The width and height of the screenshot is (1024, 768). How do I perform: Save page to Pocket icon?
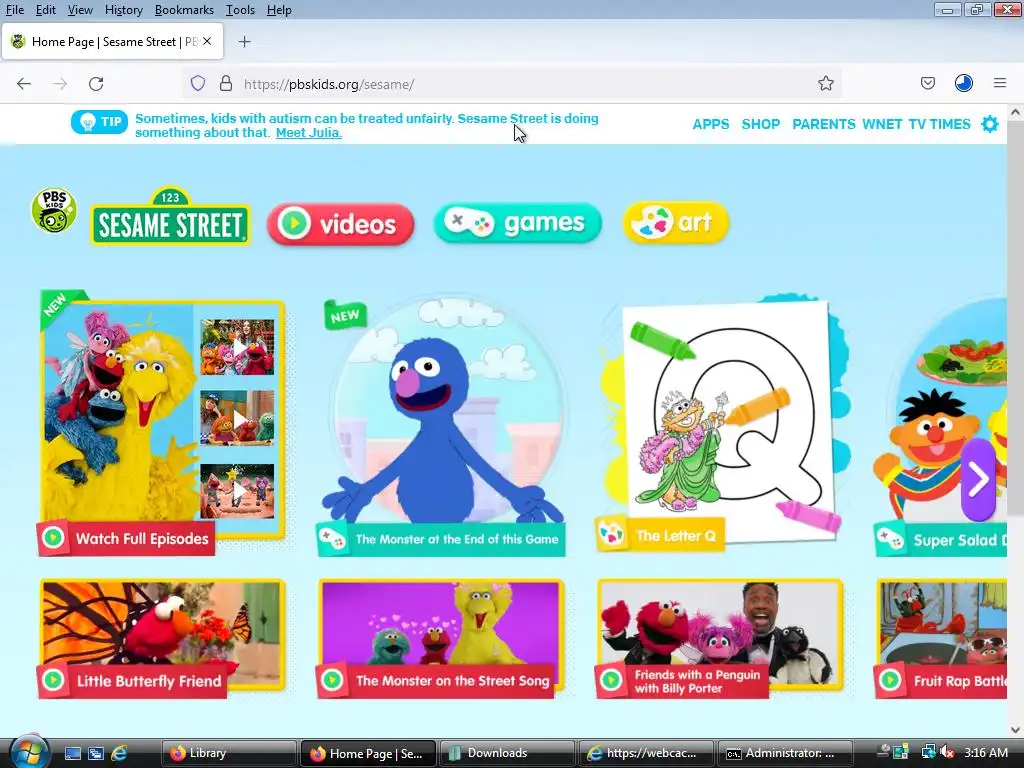point(927,83)
